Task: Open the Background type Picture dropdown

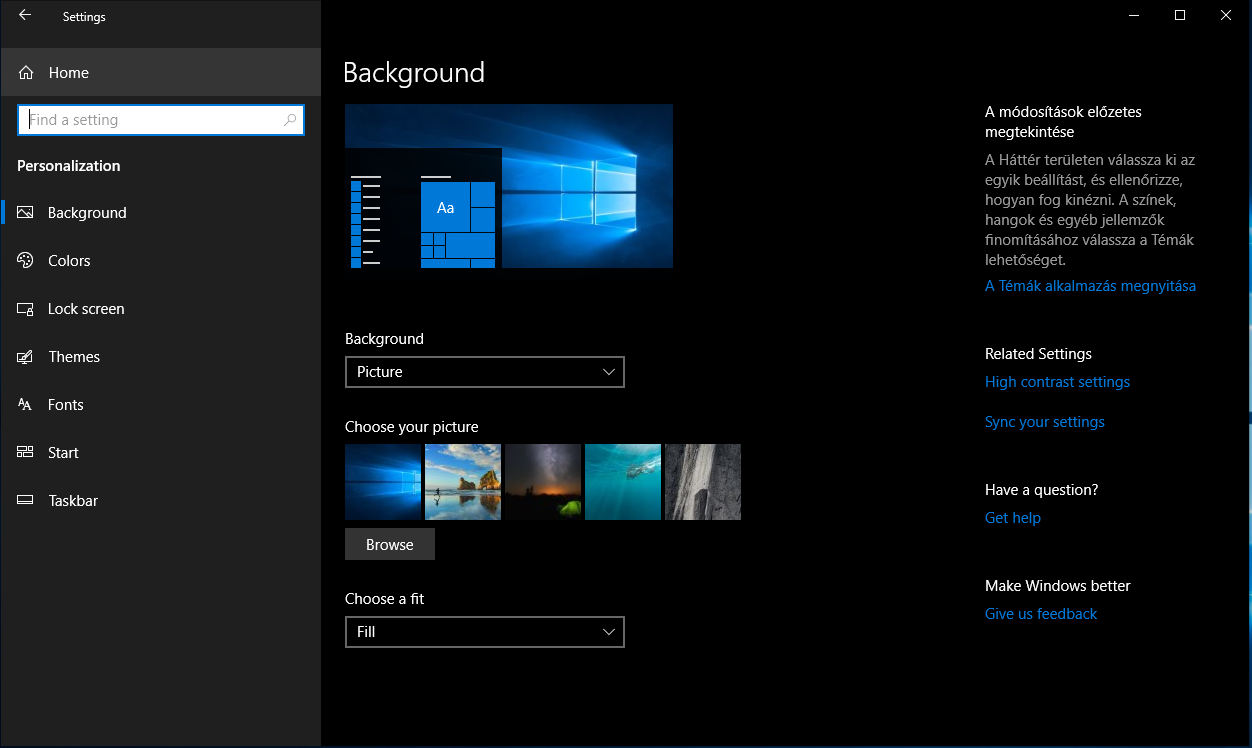Action: pyautogui.click(x=484, y=372)
